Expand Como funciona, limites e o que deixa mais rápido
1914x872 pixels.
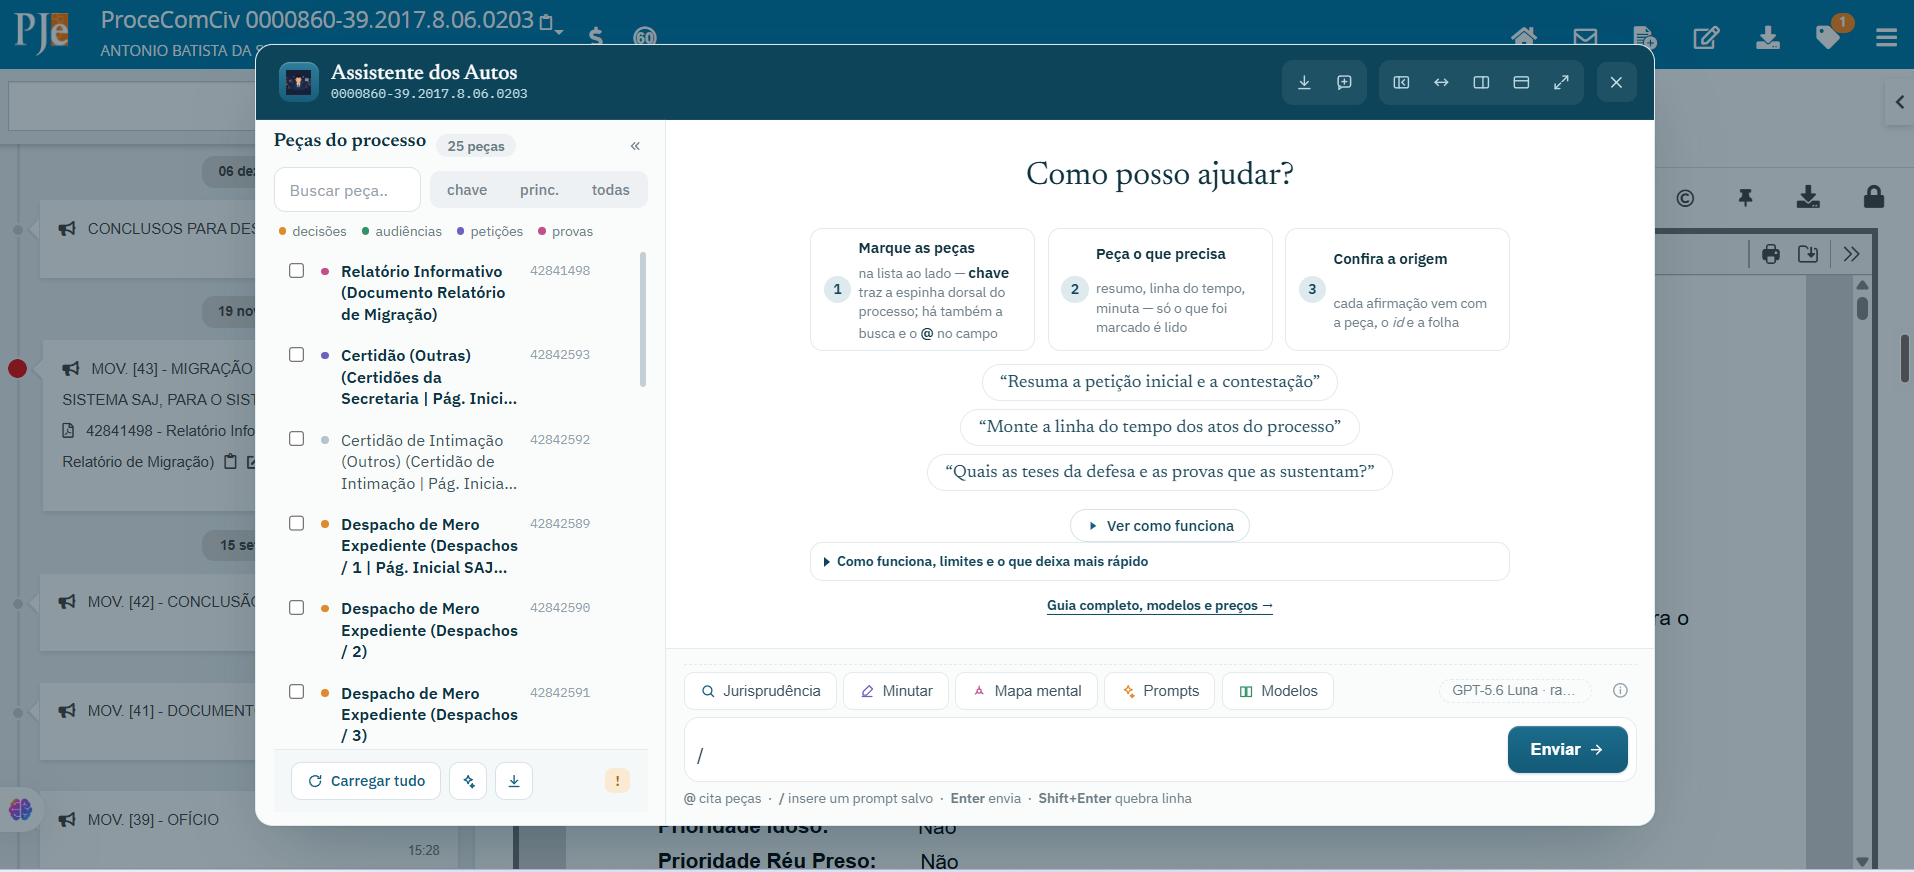[1160, 561]
